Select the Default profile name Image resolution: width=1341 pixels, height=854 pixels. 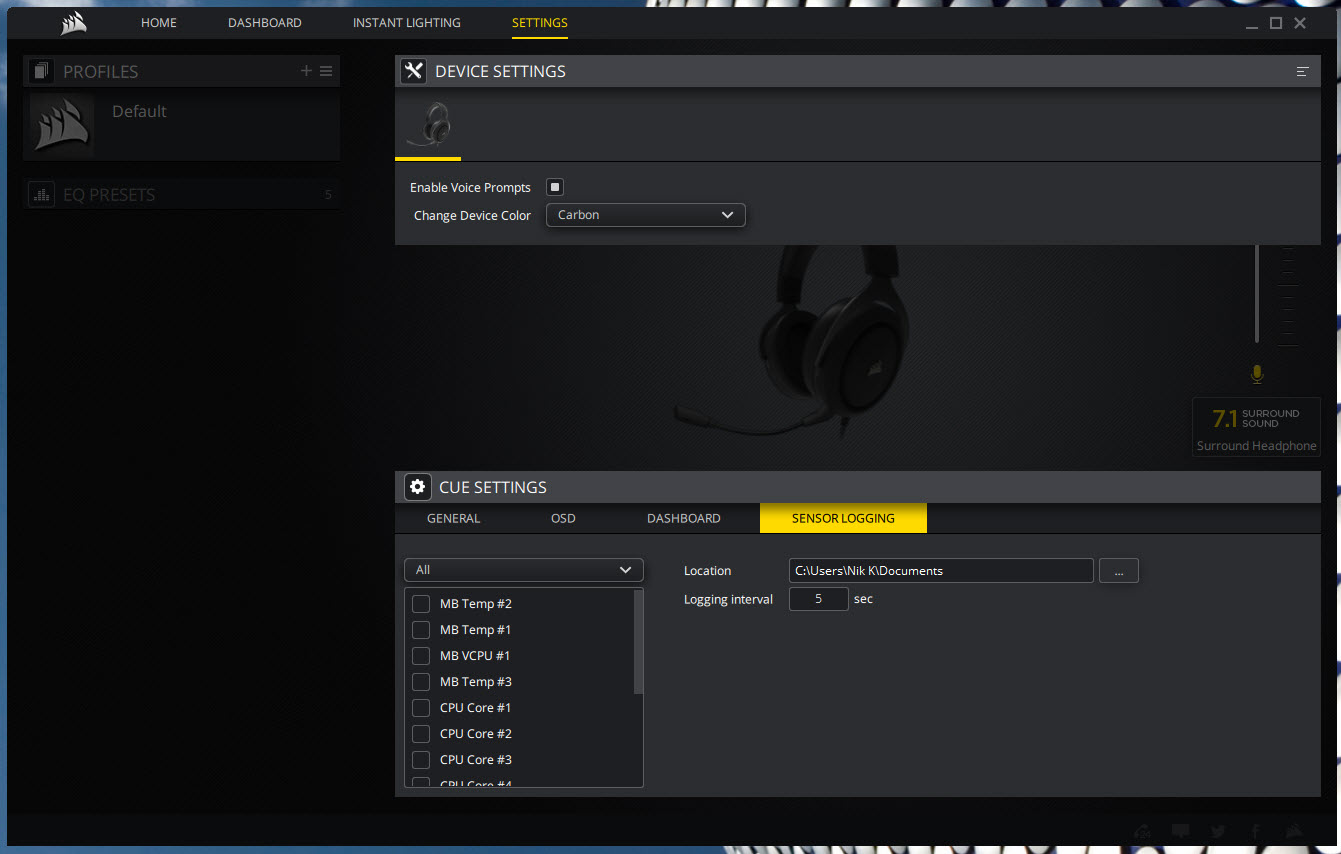click(139, 111)
